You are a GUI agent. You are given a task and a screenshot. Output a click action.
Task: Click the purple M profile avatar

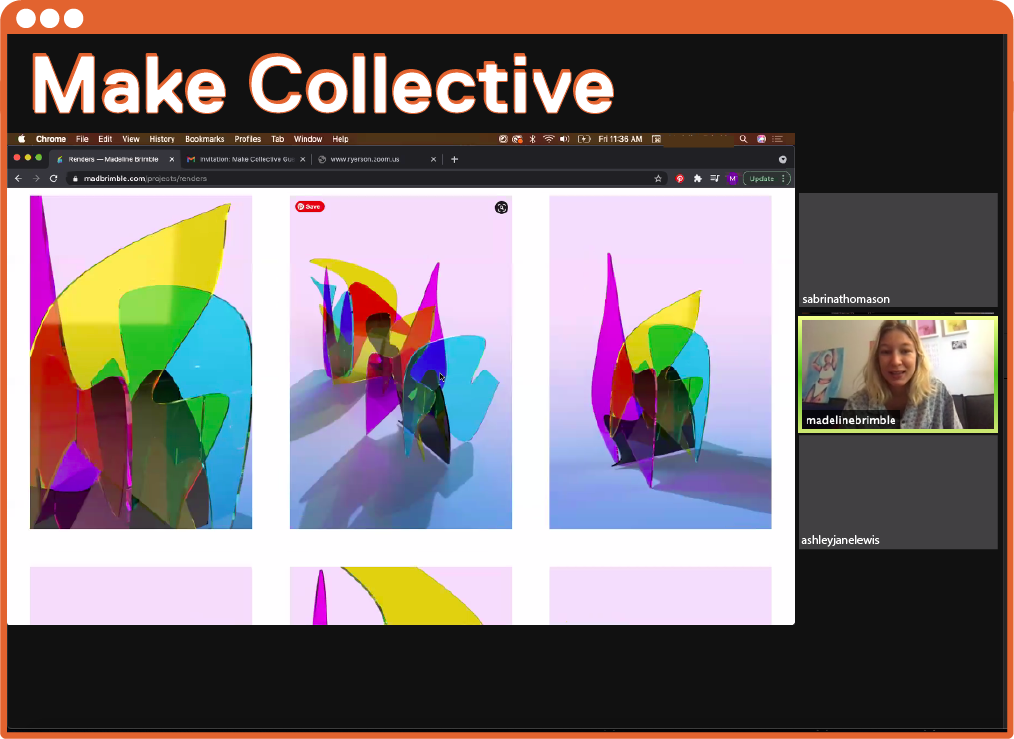[x=732, y=178]
